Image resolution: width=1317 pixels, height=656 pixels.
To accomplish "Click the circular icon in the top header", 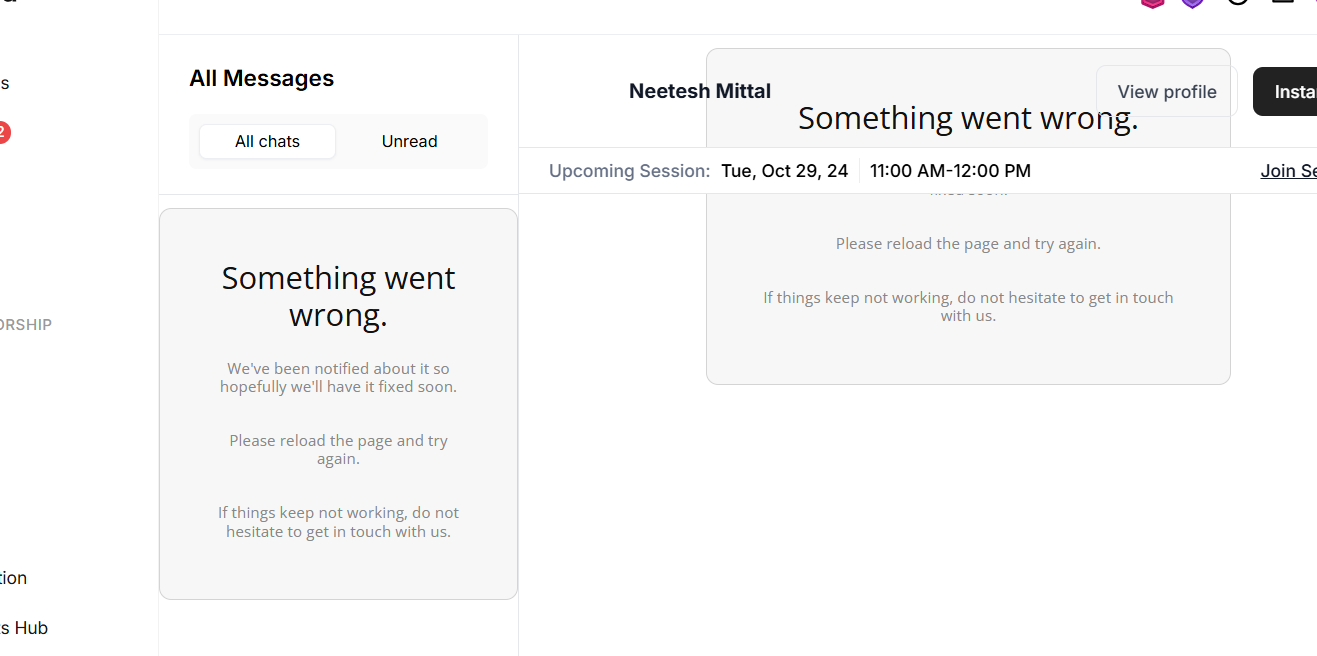I will (x=1238, y=3).
